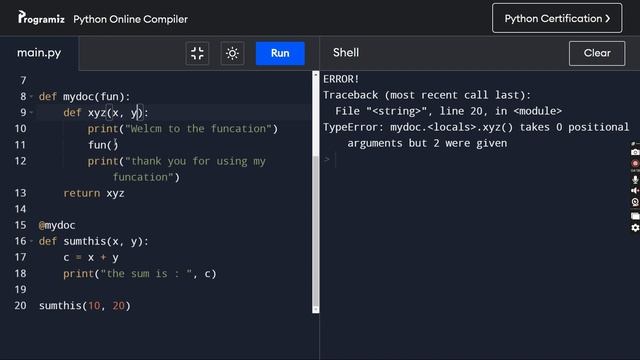
Task: Clear the Shell output
Action: click(597, 53)
